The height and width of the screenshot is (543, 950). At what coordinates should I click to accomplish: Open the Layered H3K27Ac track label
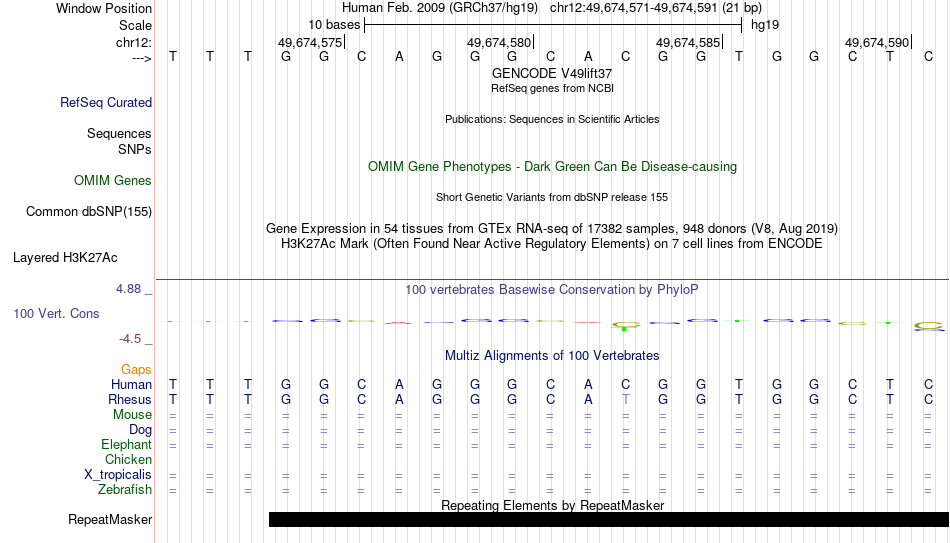click(x=65, y=258)
